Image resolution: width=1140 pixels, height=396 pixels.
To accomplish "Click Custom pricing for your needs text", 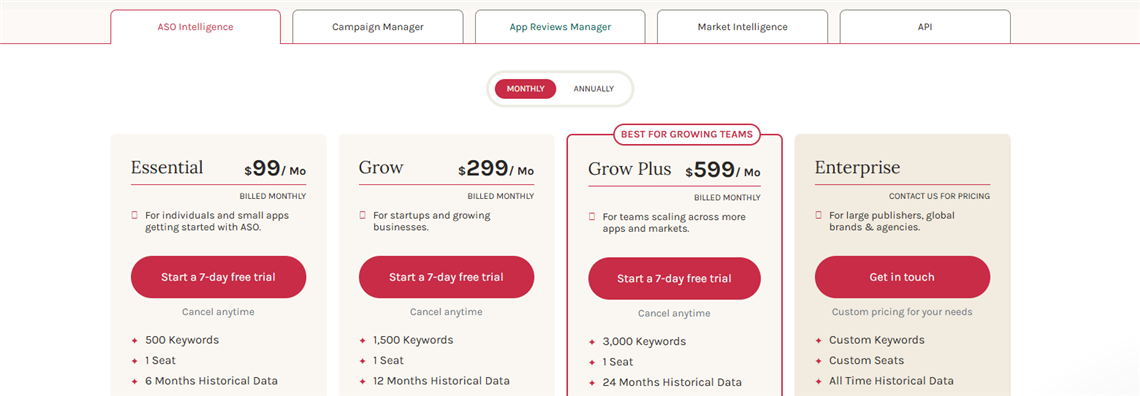I will click(902, 312).
